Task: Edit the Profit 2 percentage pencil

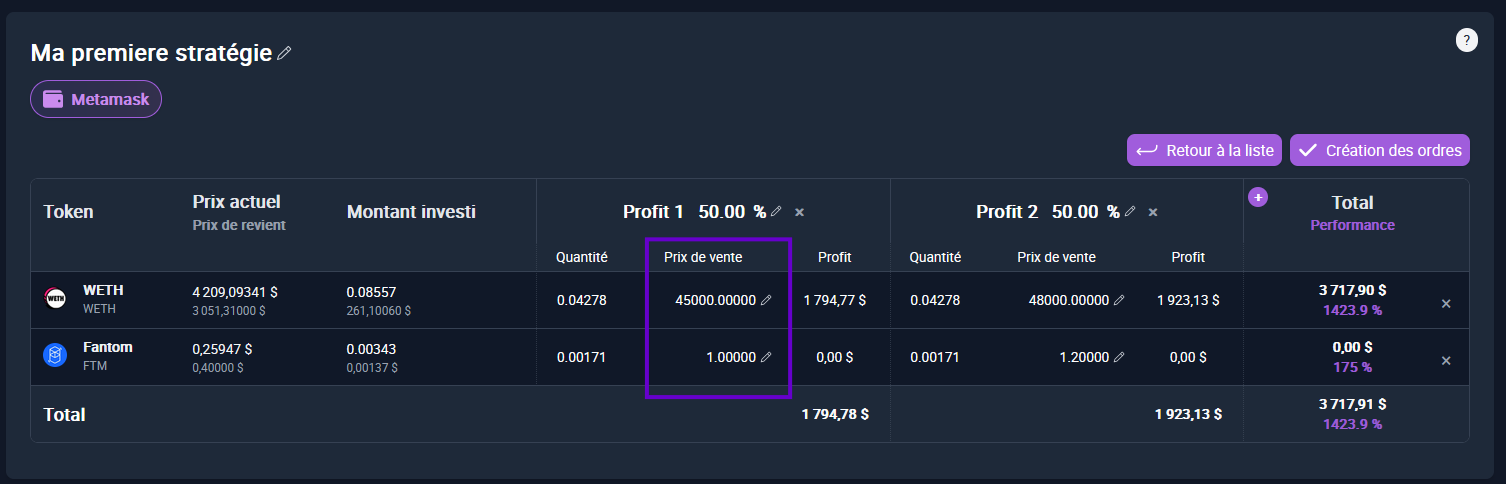Action: click(x=1130, y=212)
